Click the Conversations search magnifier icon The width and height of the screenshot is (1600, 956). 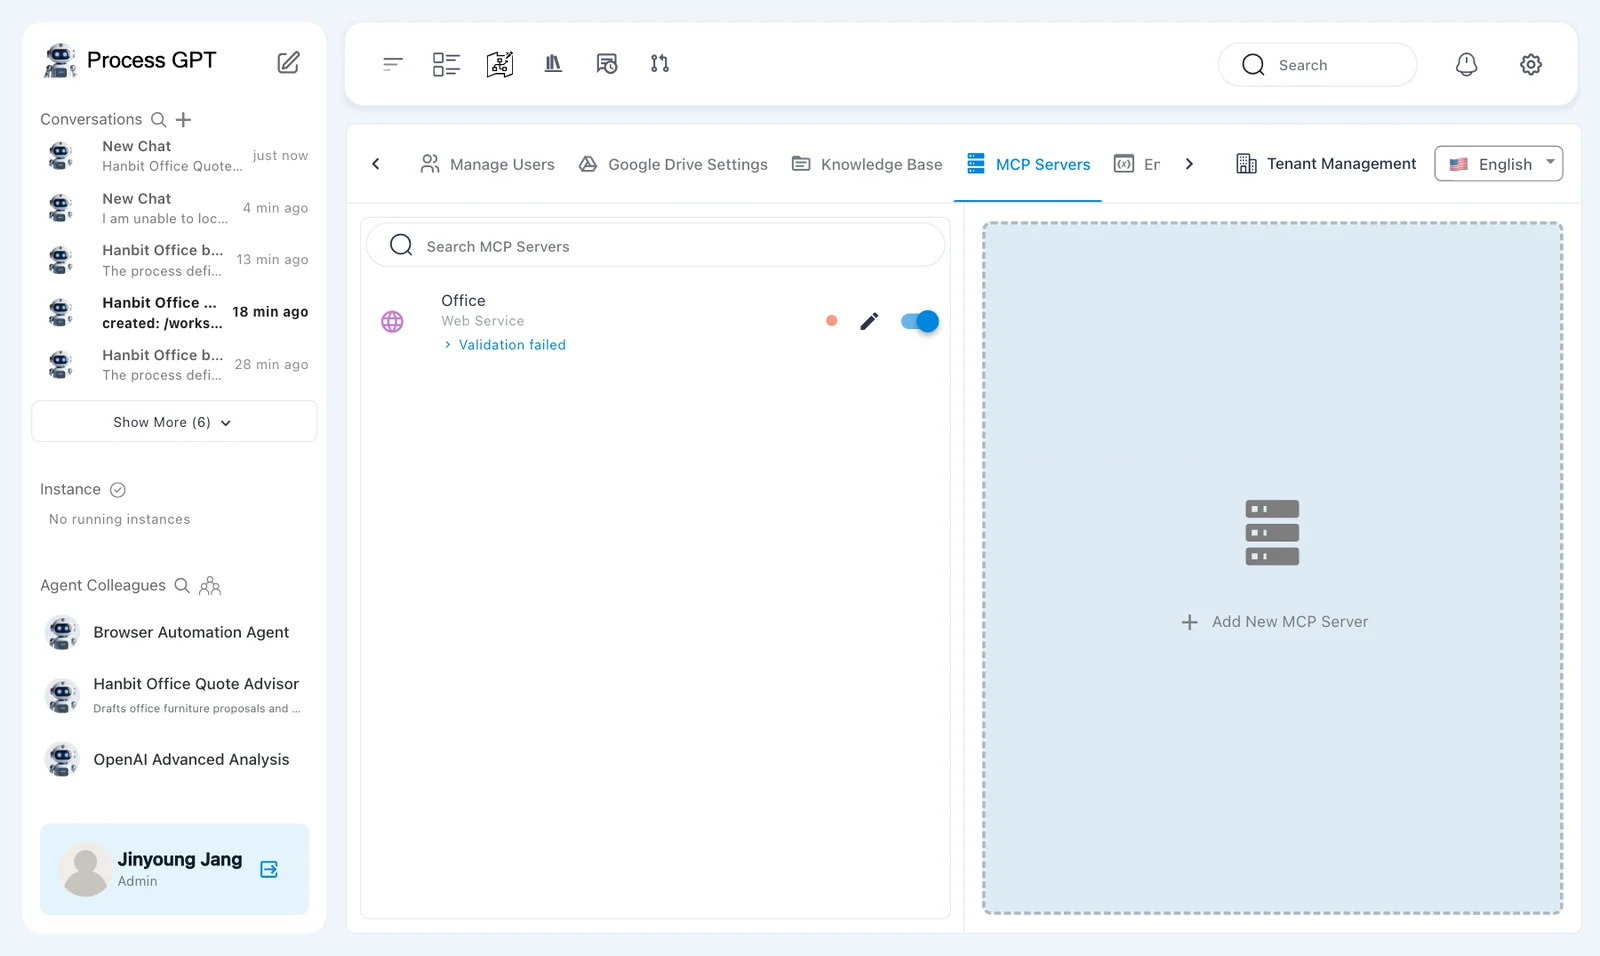pyautogui.click(x=158, y=119)
